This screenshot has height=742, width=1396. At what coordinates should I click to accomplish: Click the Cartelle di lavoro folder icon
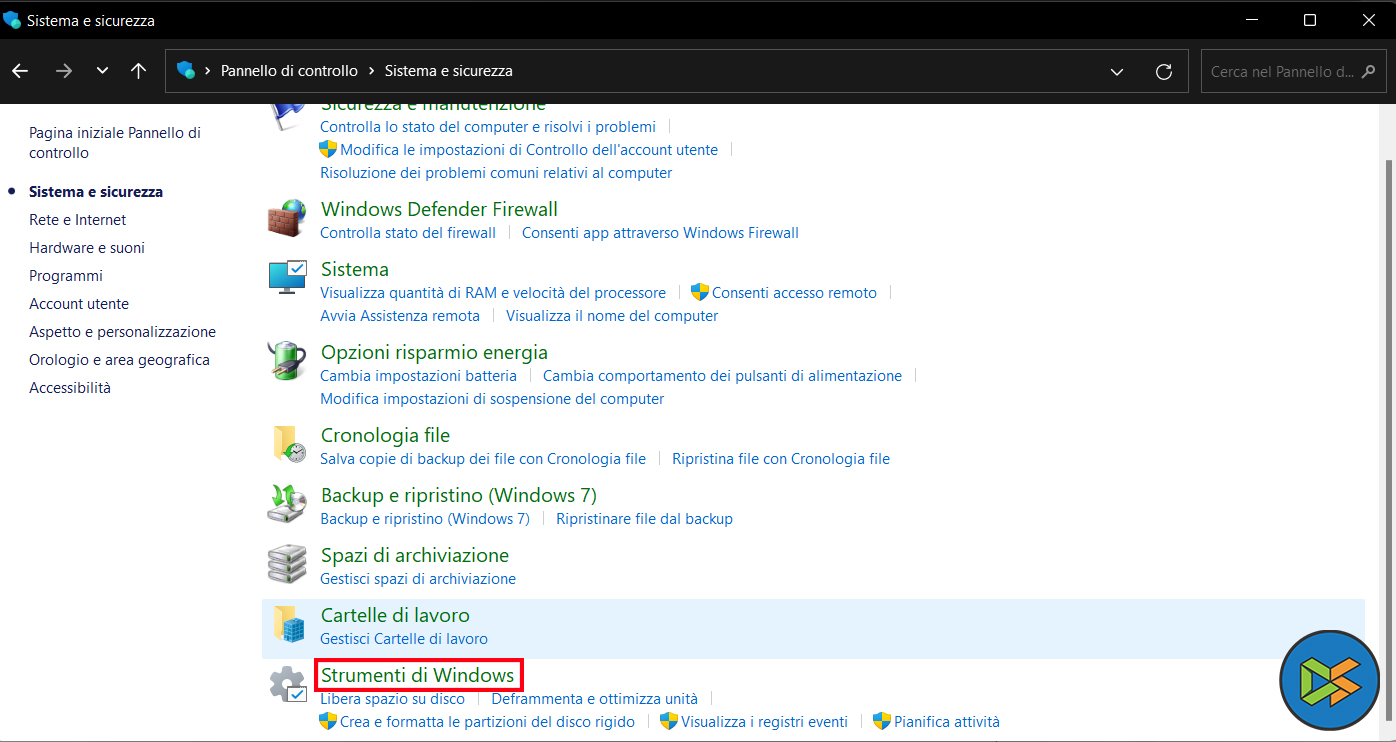(x=287, y=624)
